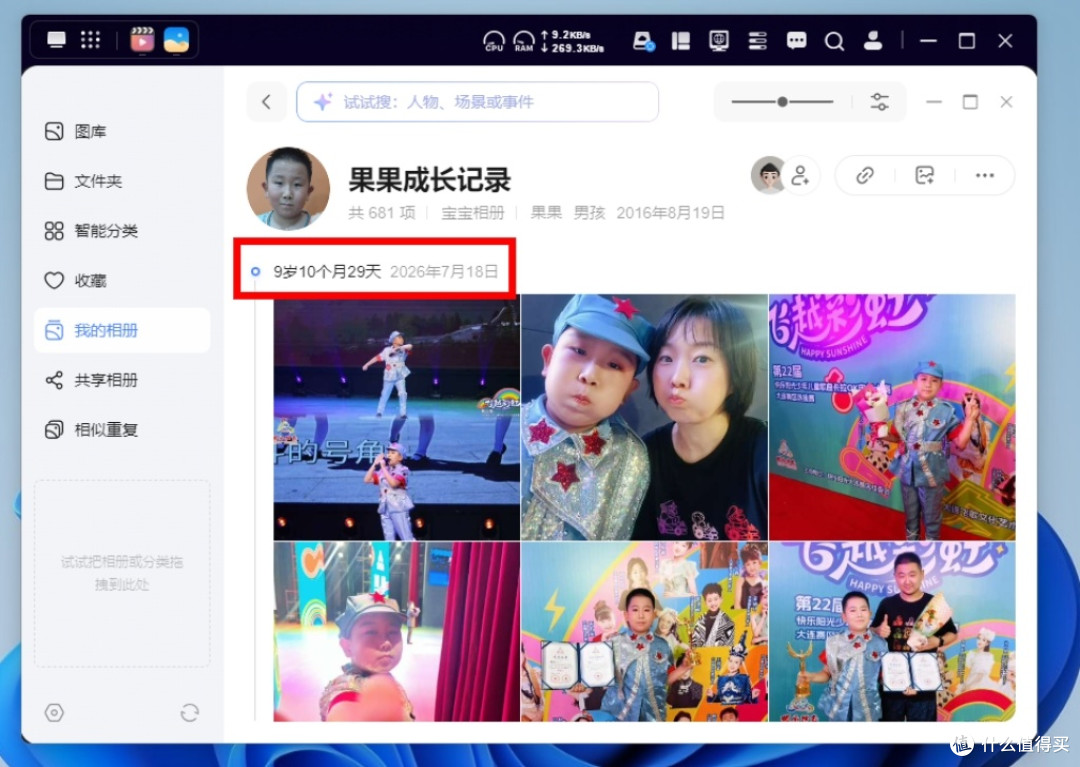1080x767 pixels.
Task: Select 文件夹 in the sidebar
Action: (121, 181)
